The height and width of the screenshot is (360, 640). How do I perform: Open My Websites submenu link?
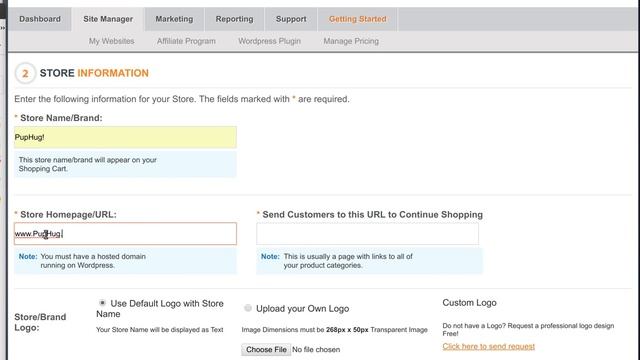pos(111,41)
